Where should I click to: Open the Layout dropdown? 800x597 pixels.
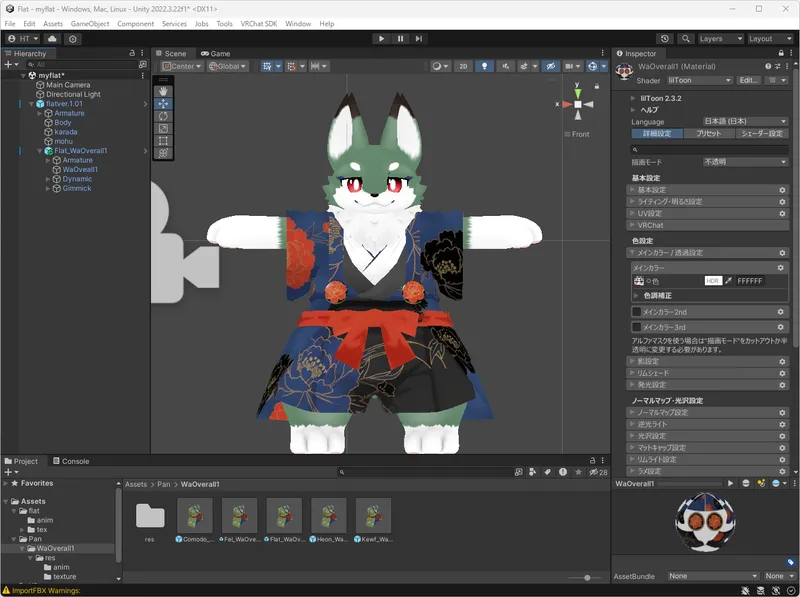pos(770,39)
